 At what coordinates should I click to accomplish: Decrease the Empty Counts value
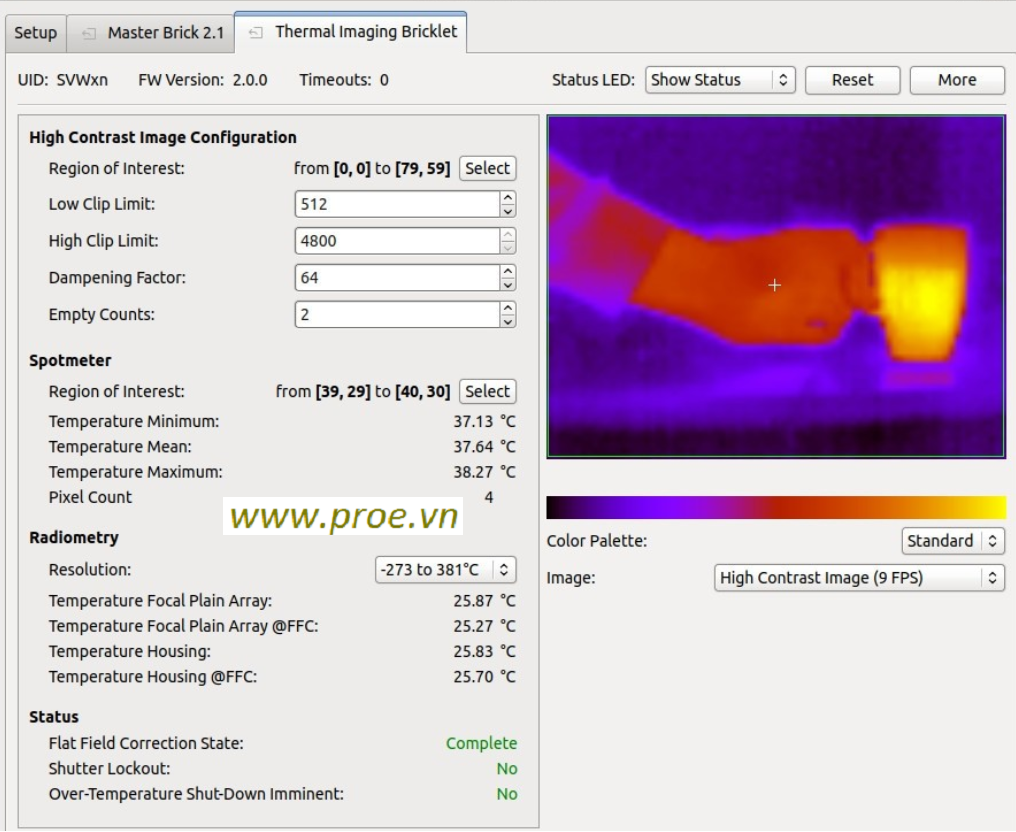point(508,321)
